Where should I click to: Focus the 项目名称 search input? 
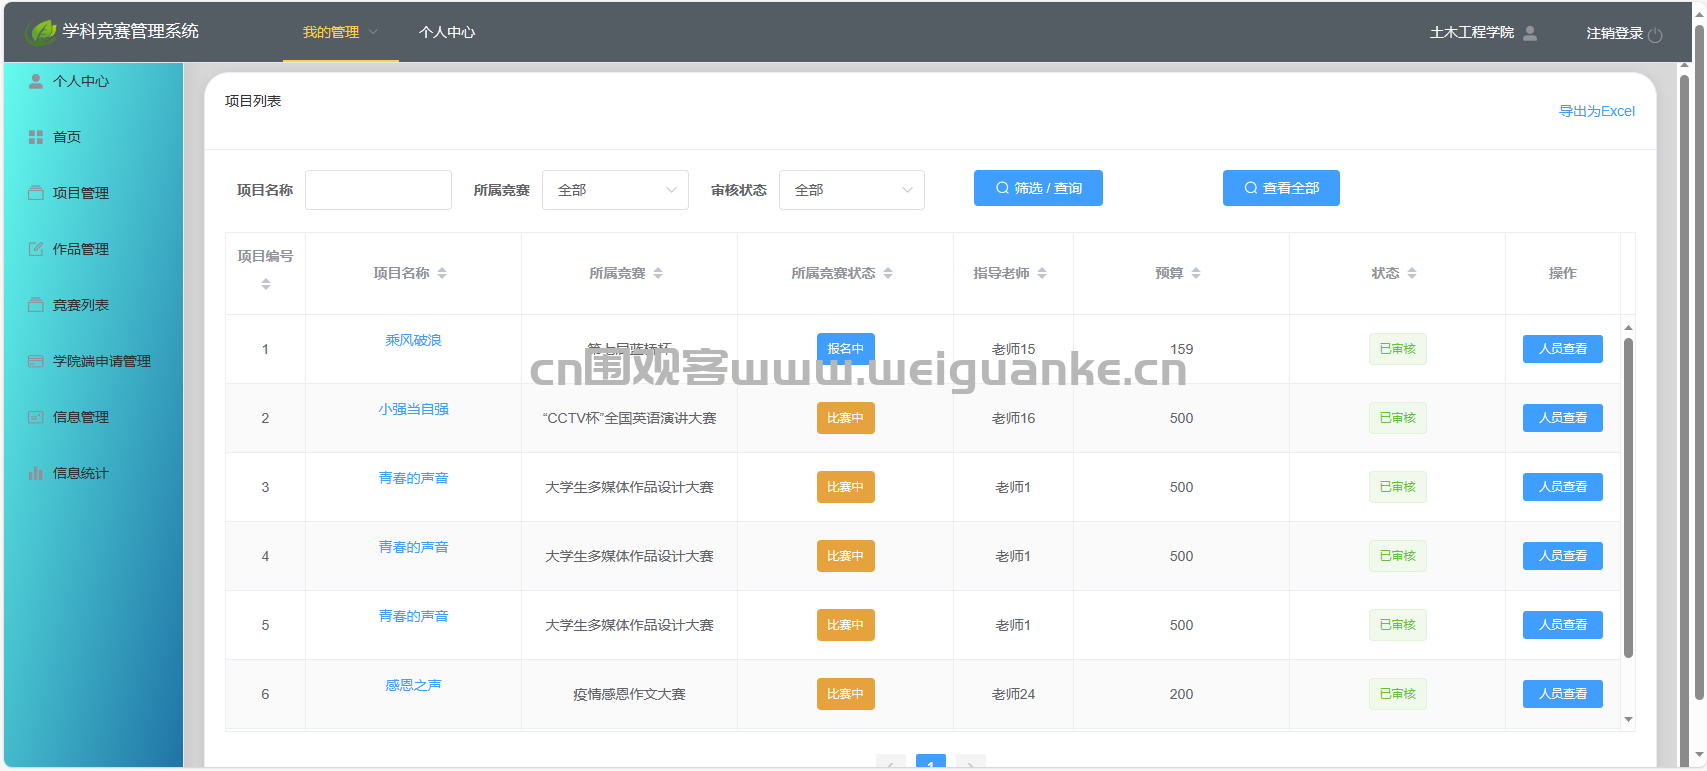click(378, 190)
